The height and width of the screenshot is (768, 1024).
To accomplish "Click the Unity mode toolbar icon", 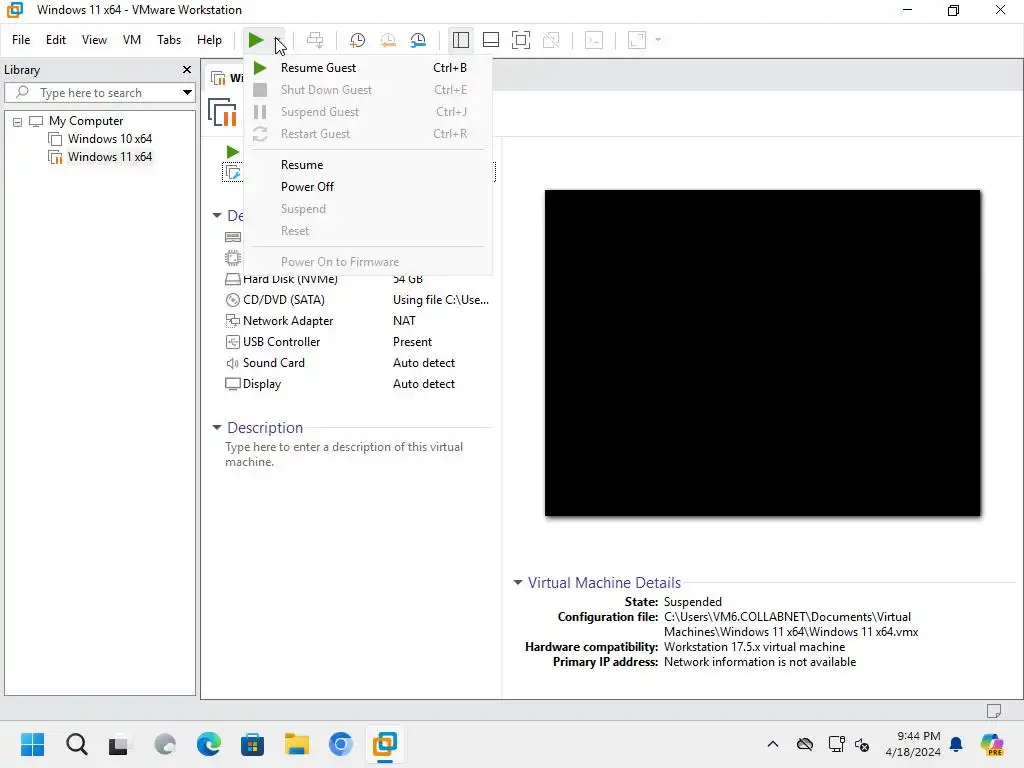I will [551, 40].
